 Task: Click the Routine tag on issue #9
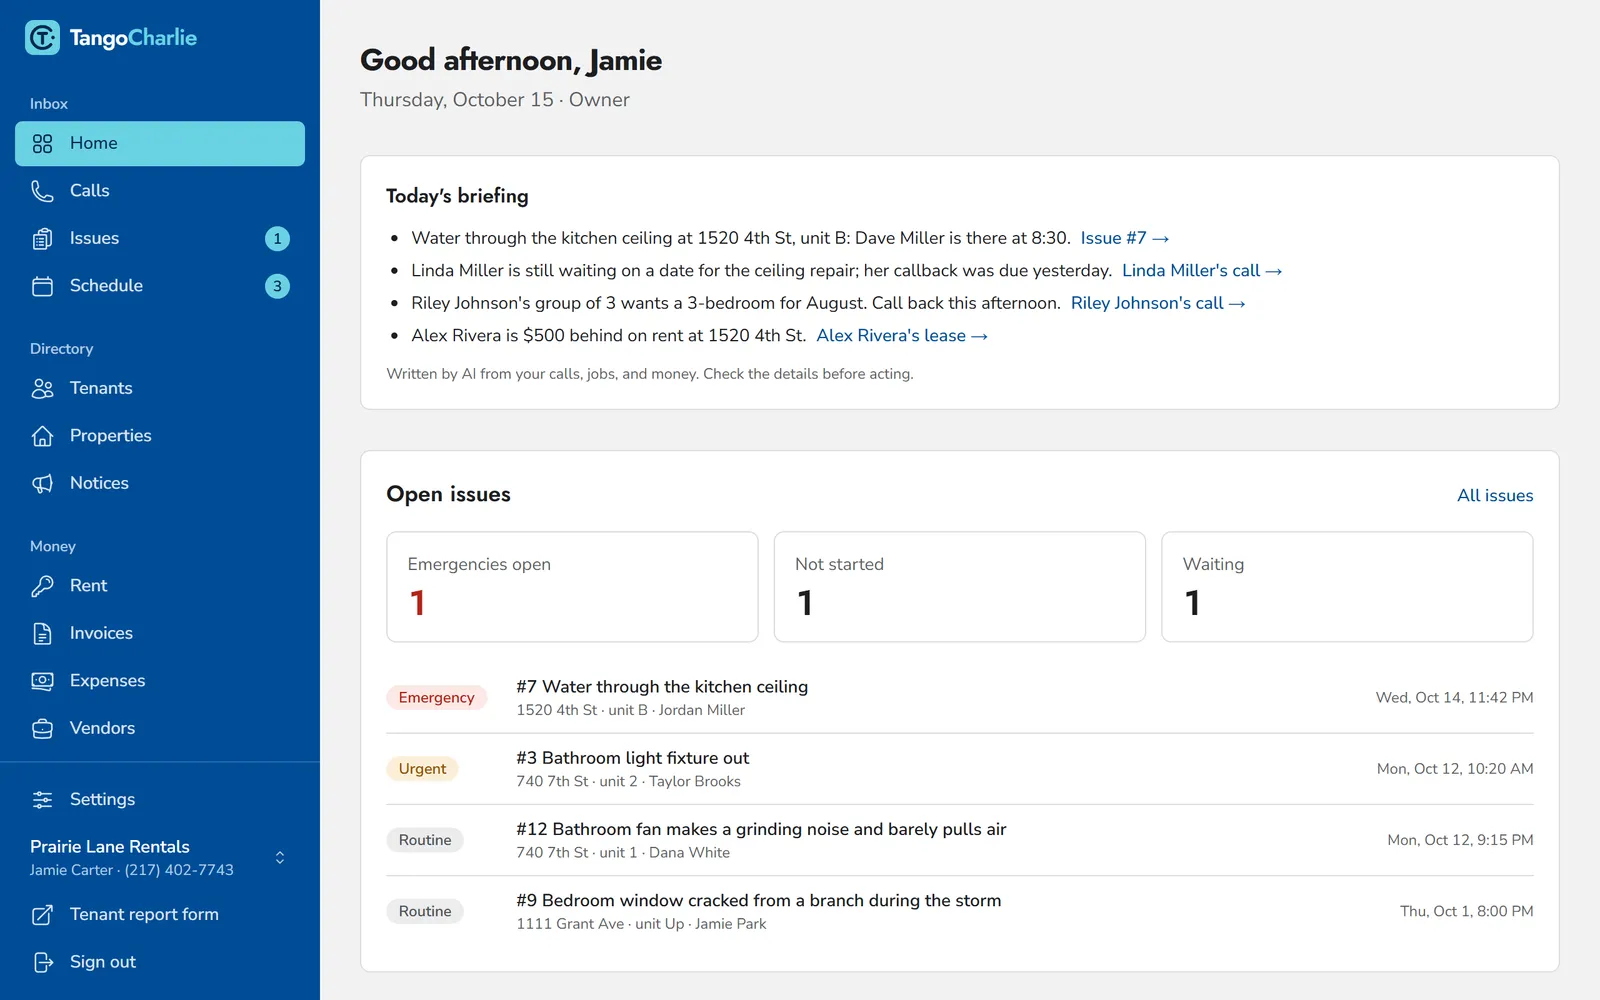click(x=425, y=911)
